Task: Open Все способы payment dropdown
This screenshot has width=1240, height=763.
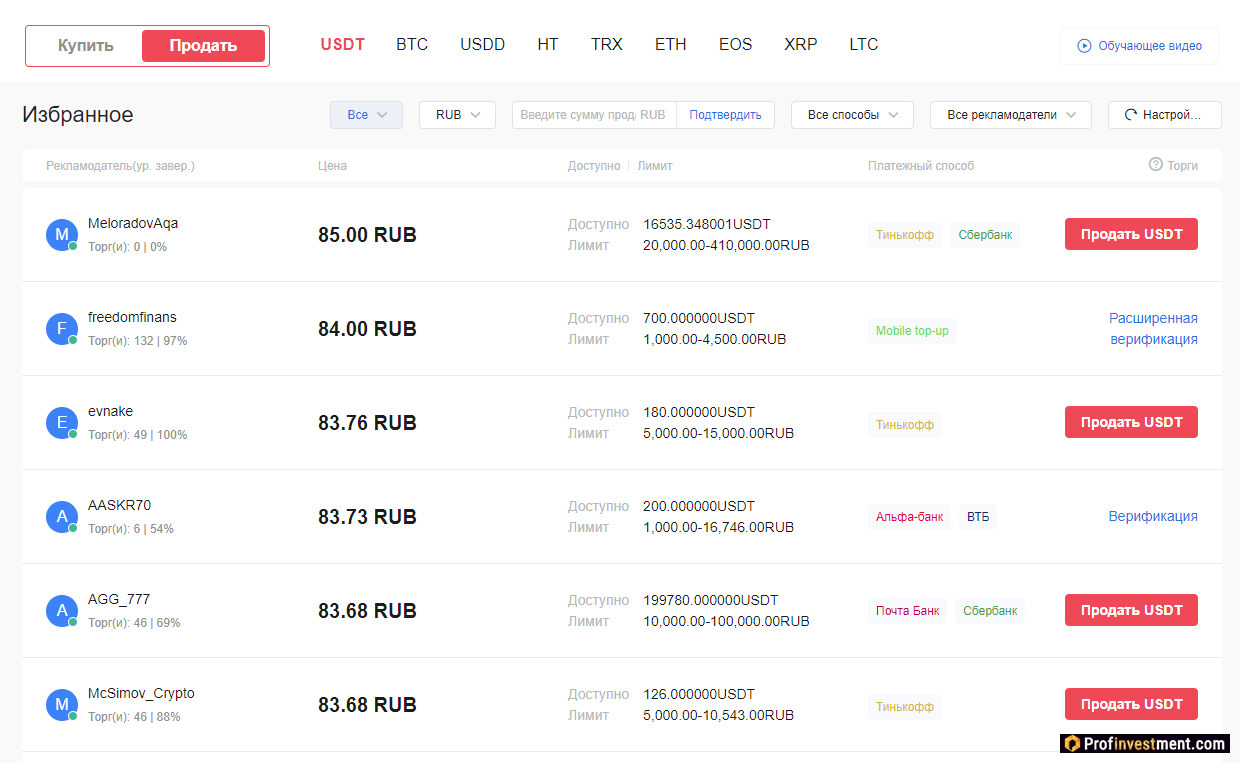Action: [852, 115]
